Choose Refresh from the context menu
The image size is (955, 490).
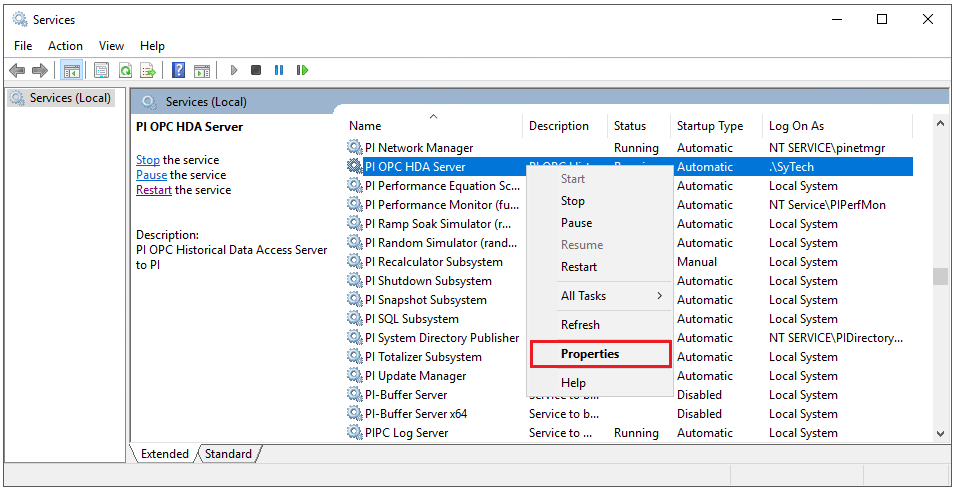600,325
